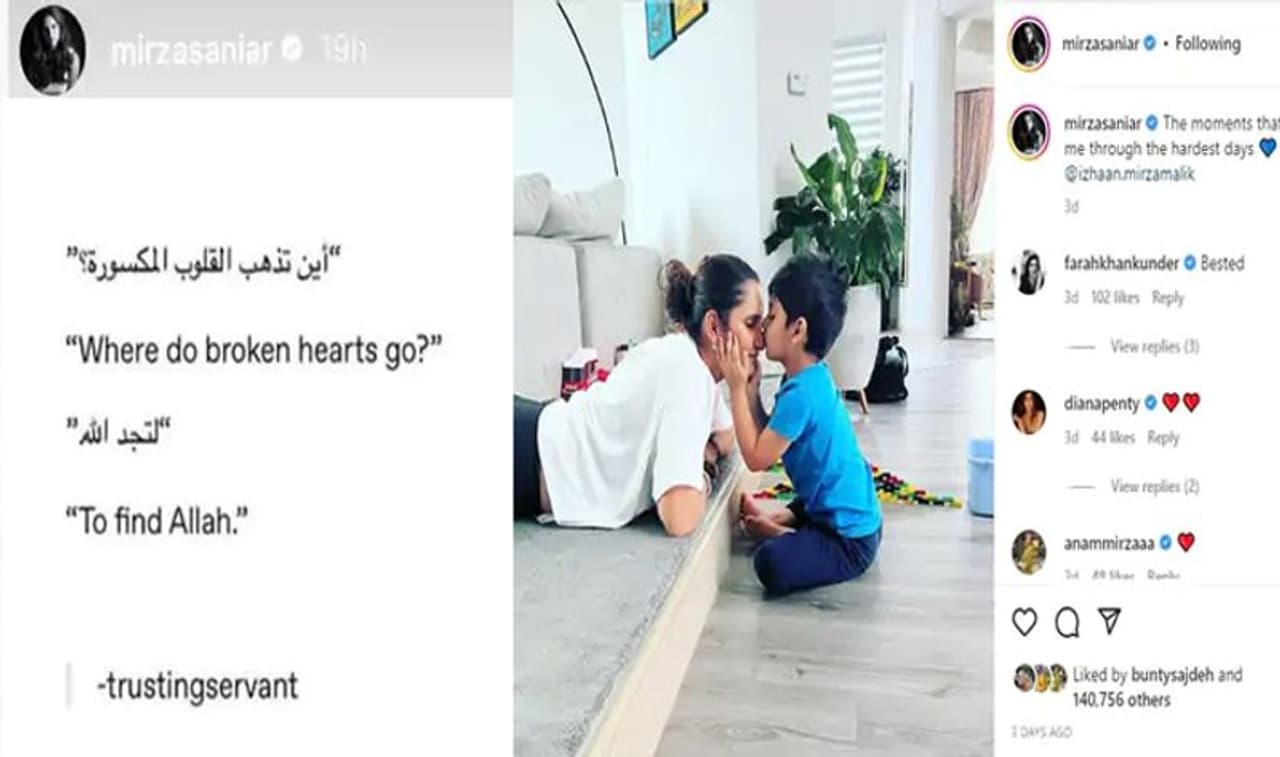Click the mother and child photo
The image size is (1280, 757).
754,378
